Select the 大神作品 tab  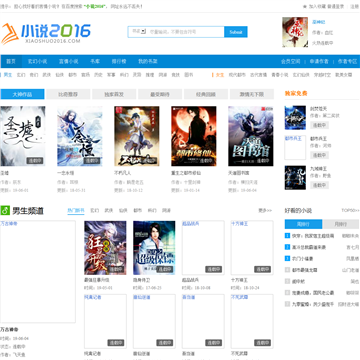[x=22, y=94]
